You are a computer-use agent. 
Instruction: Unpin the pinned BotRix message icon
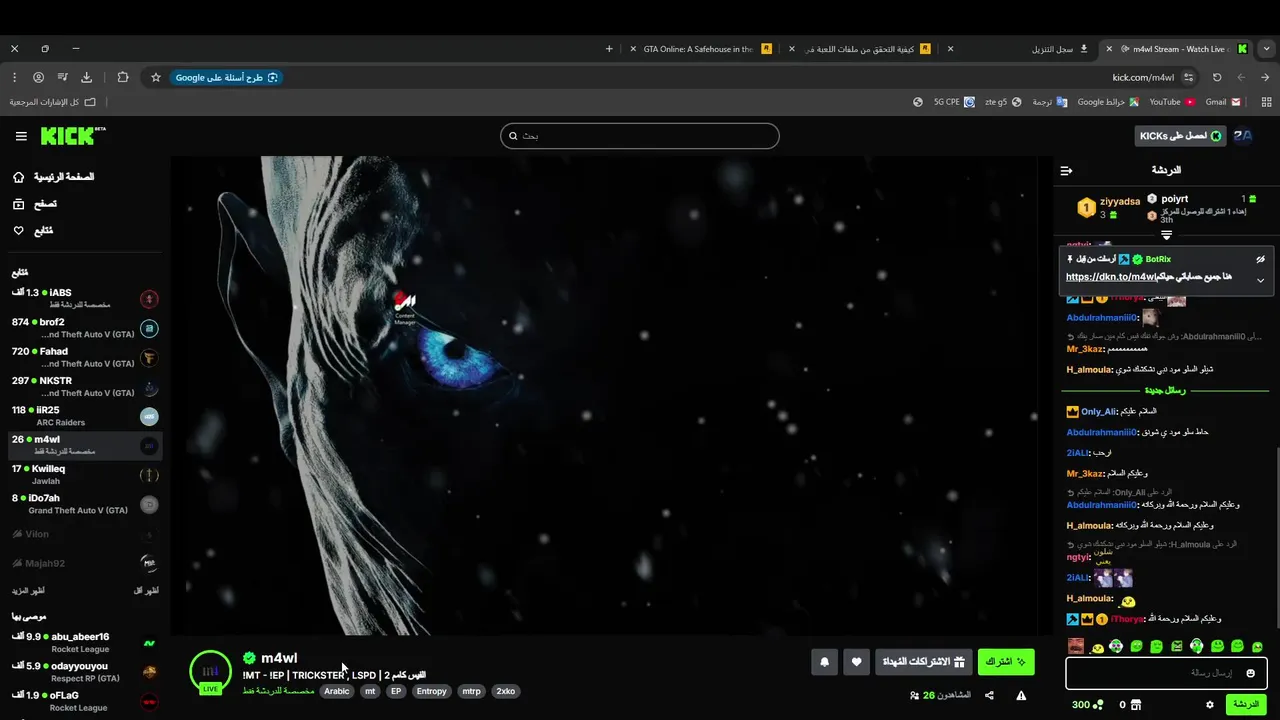point(1260,259)
